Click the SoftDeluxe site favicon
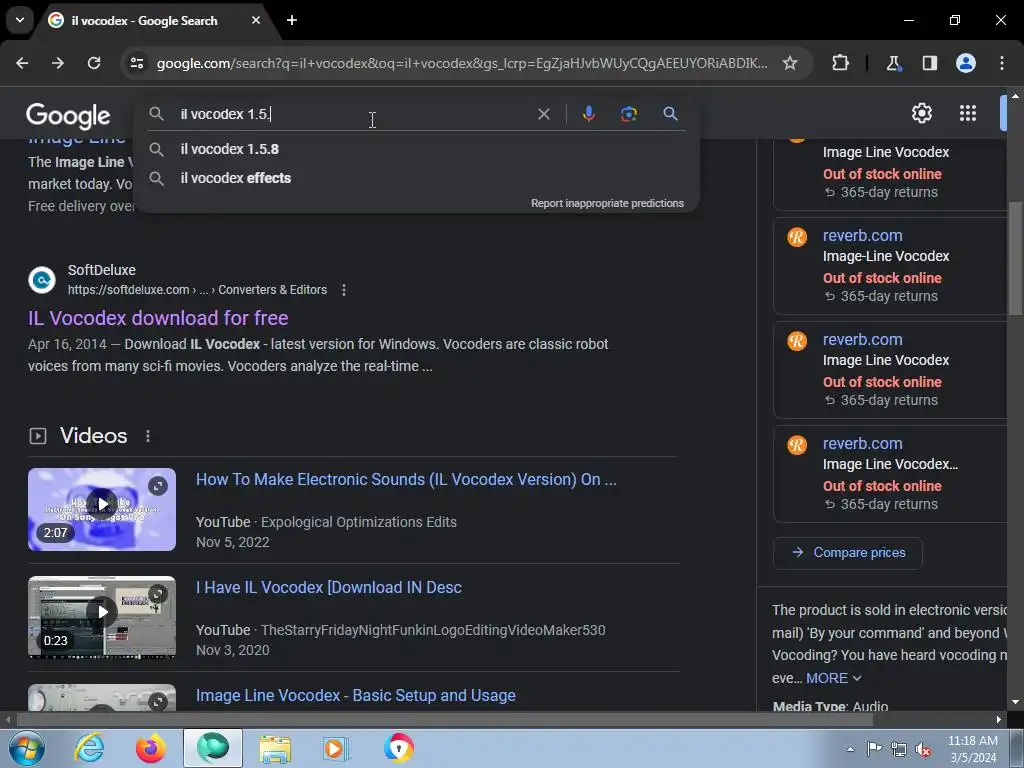Viewport: 1024px width, 768px height. 42,280
